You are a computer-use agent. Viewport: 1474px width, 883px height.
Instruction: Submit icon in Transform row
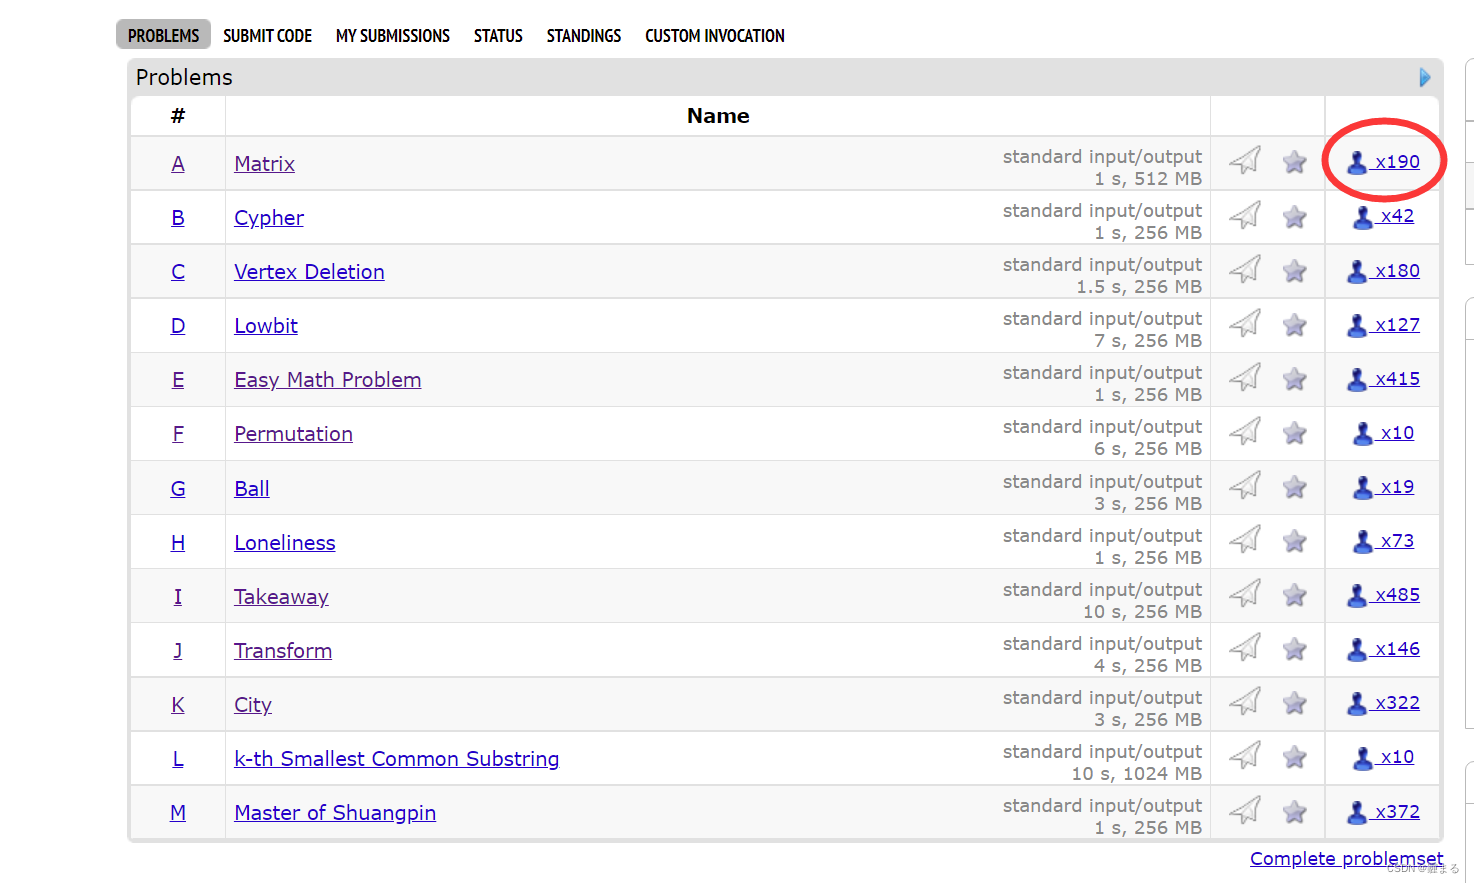pos(1245,648)
